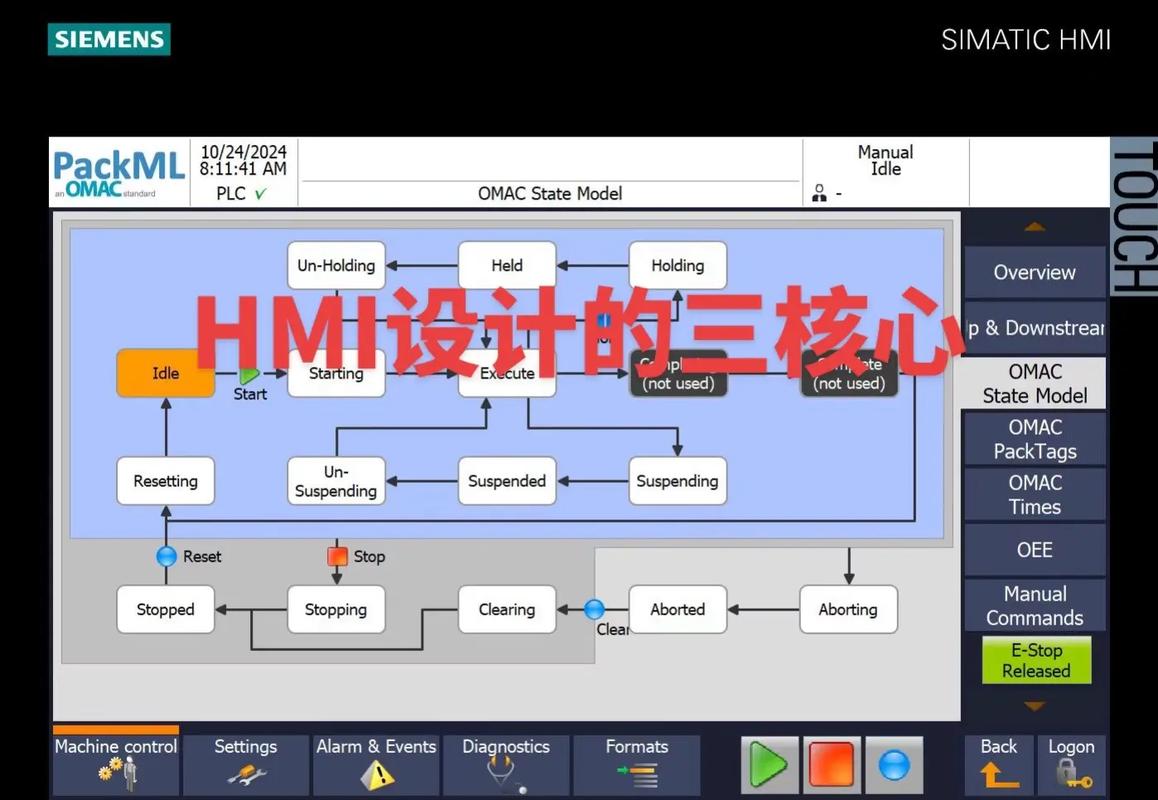Select the Holding state box

(x=677, y=265)
